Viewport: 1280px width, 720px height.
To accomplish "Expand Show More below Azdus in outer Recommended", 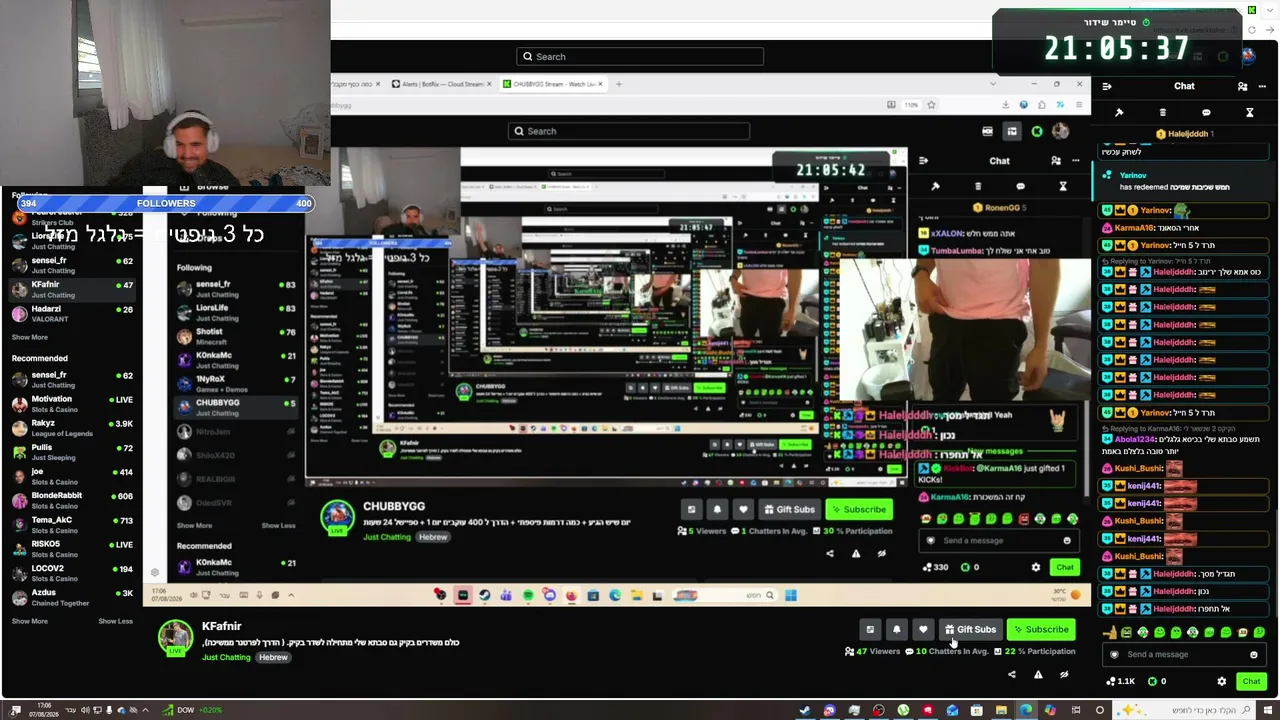I will coord(30,622).
